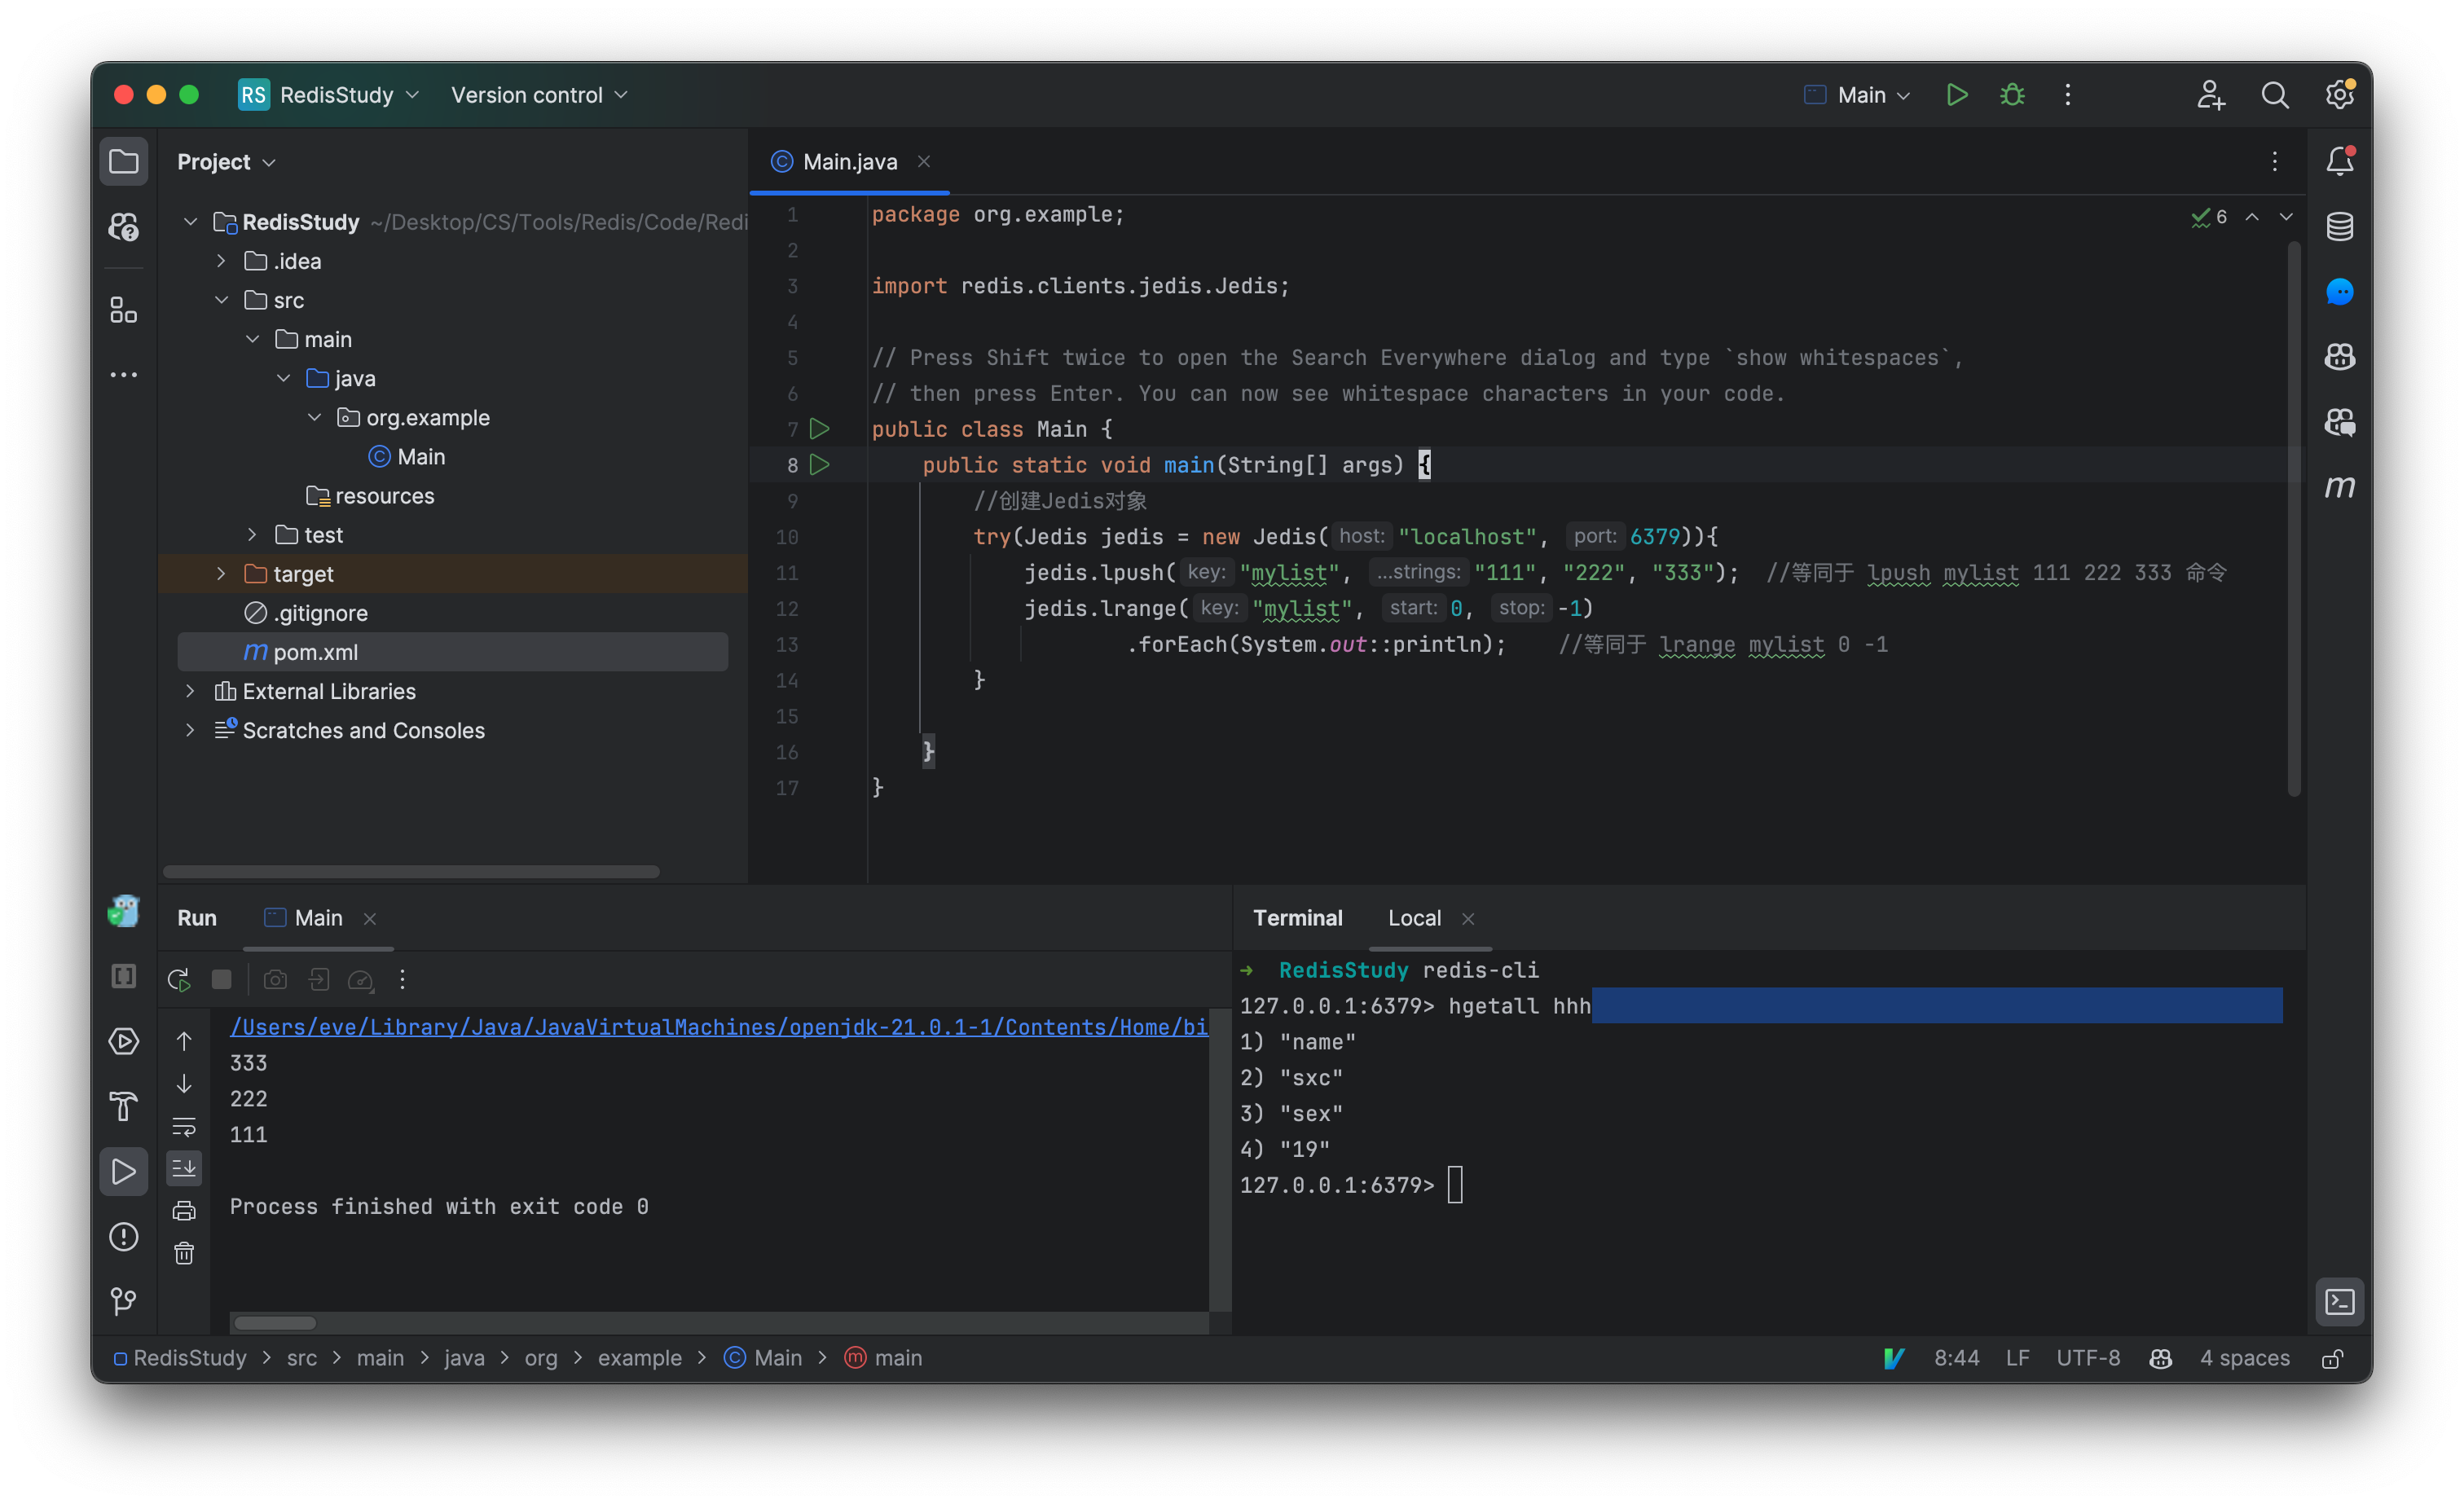Click UTF-8 encoding in status bar

click(x=2088, y=1358)
